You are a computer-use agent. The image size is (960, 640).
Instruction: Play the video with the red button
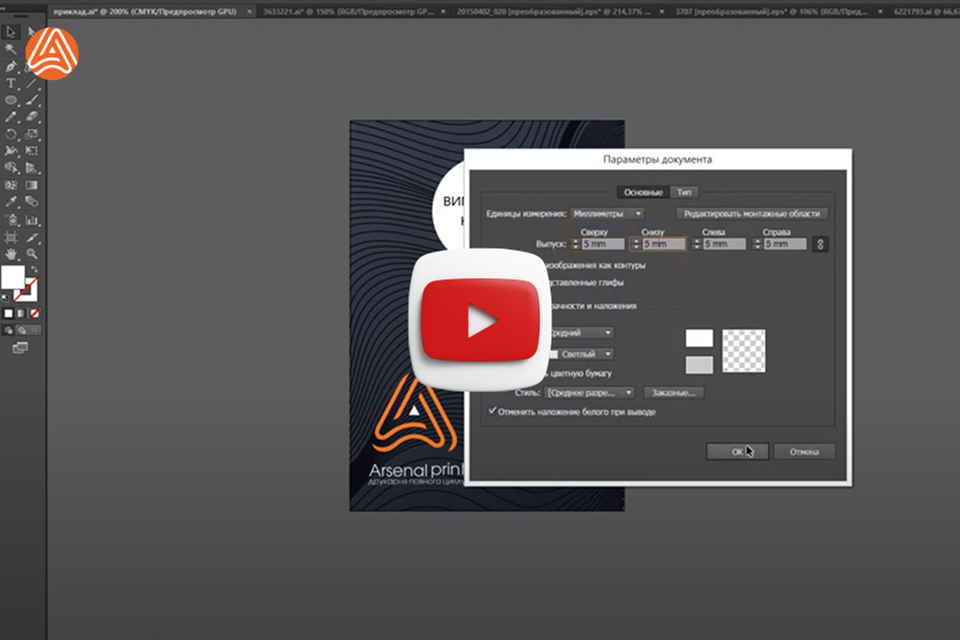coord(479,320)
